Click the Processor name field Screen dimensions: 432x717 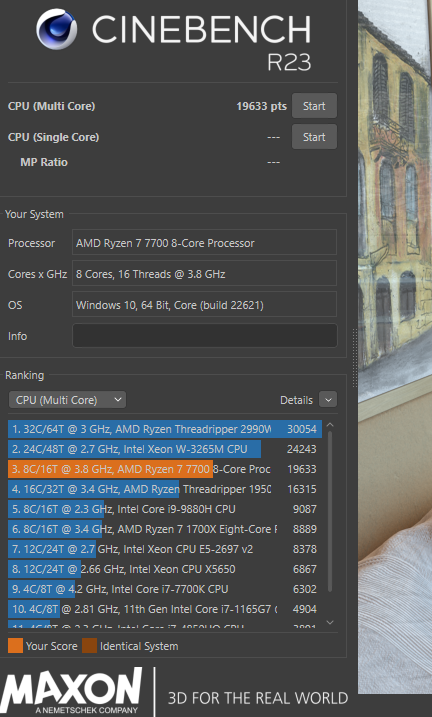click(x=204, y=242)
